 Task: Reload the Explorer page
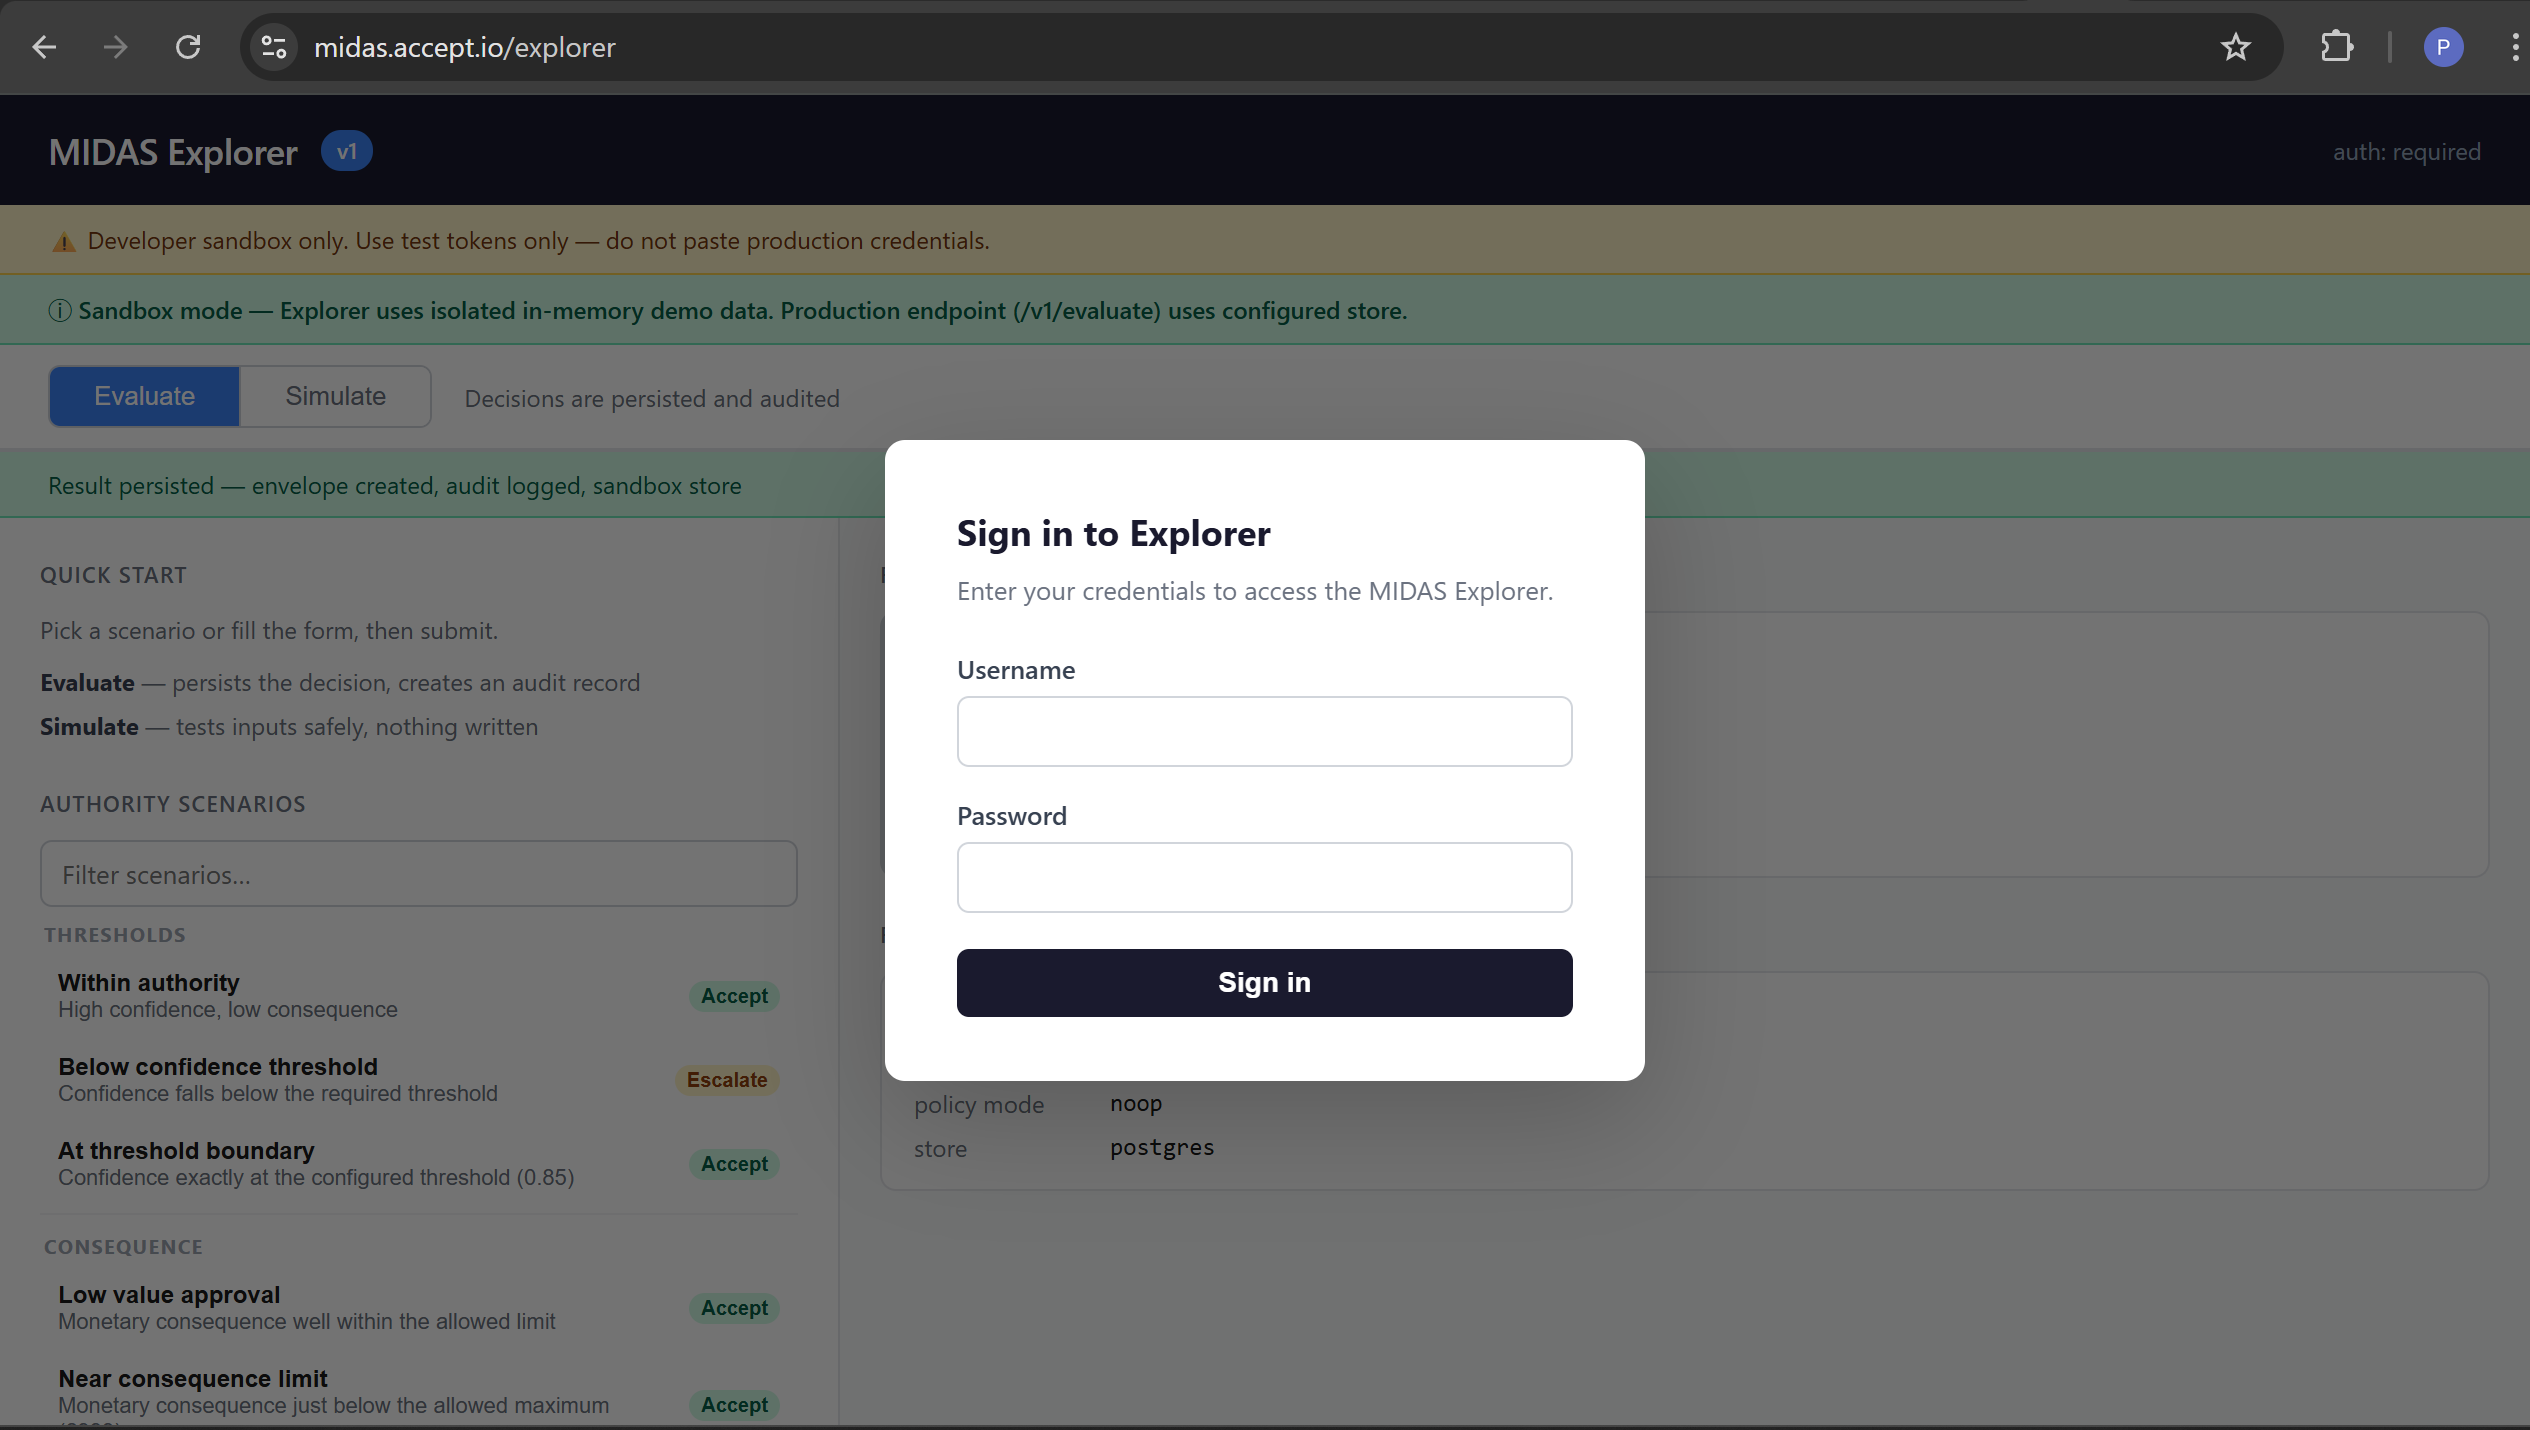click(188, 47)
